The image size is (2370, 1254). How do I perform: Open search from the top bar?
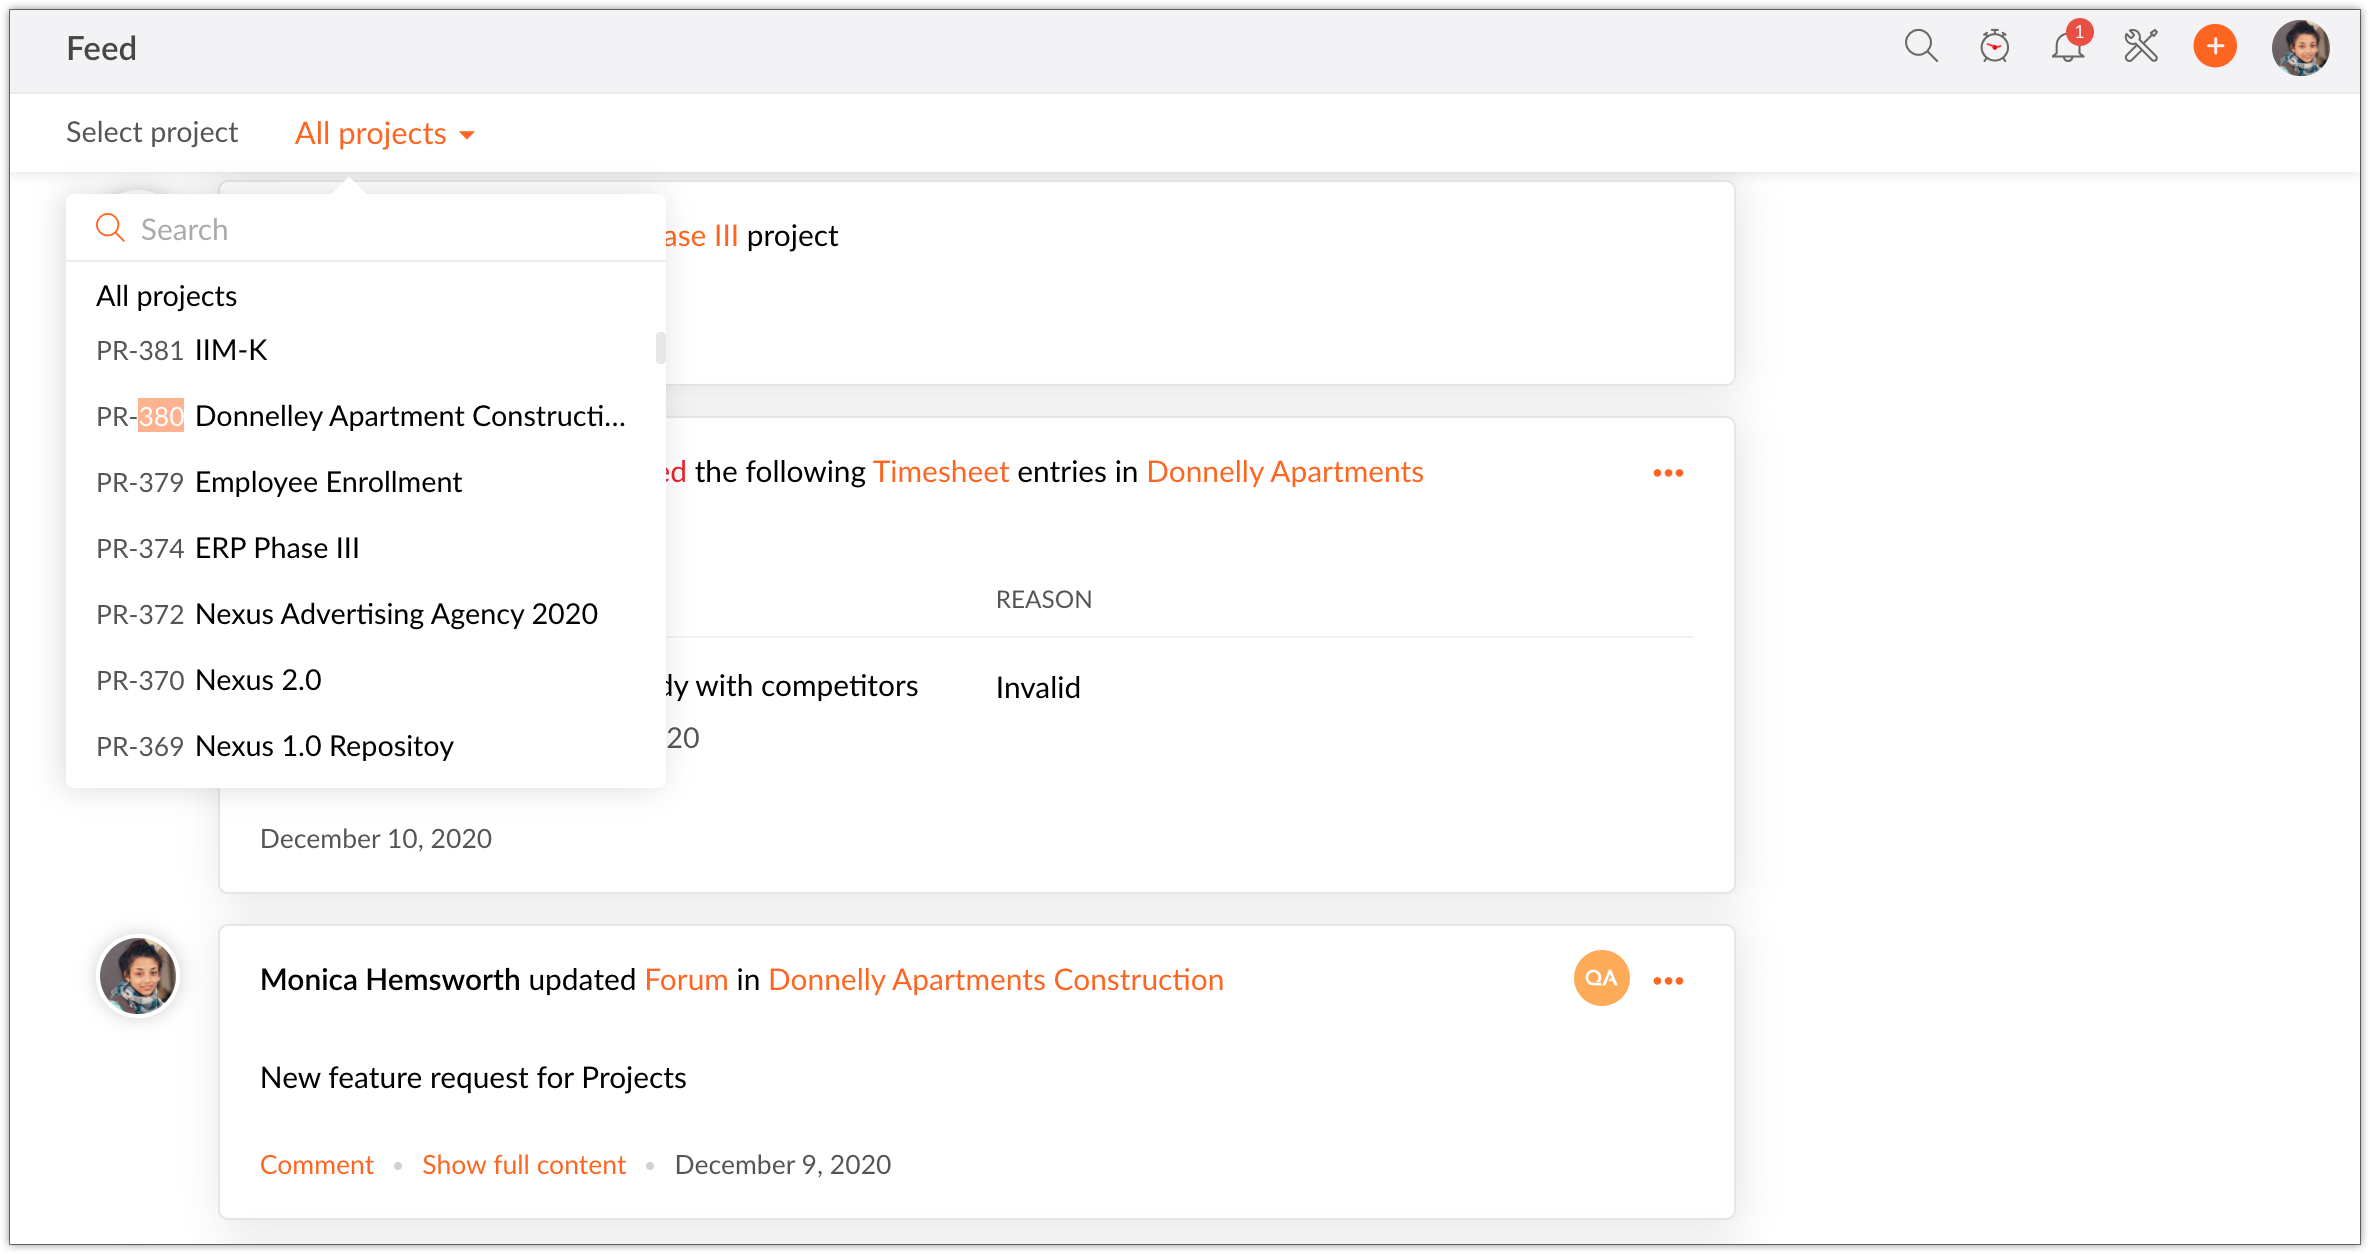1920,46
